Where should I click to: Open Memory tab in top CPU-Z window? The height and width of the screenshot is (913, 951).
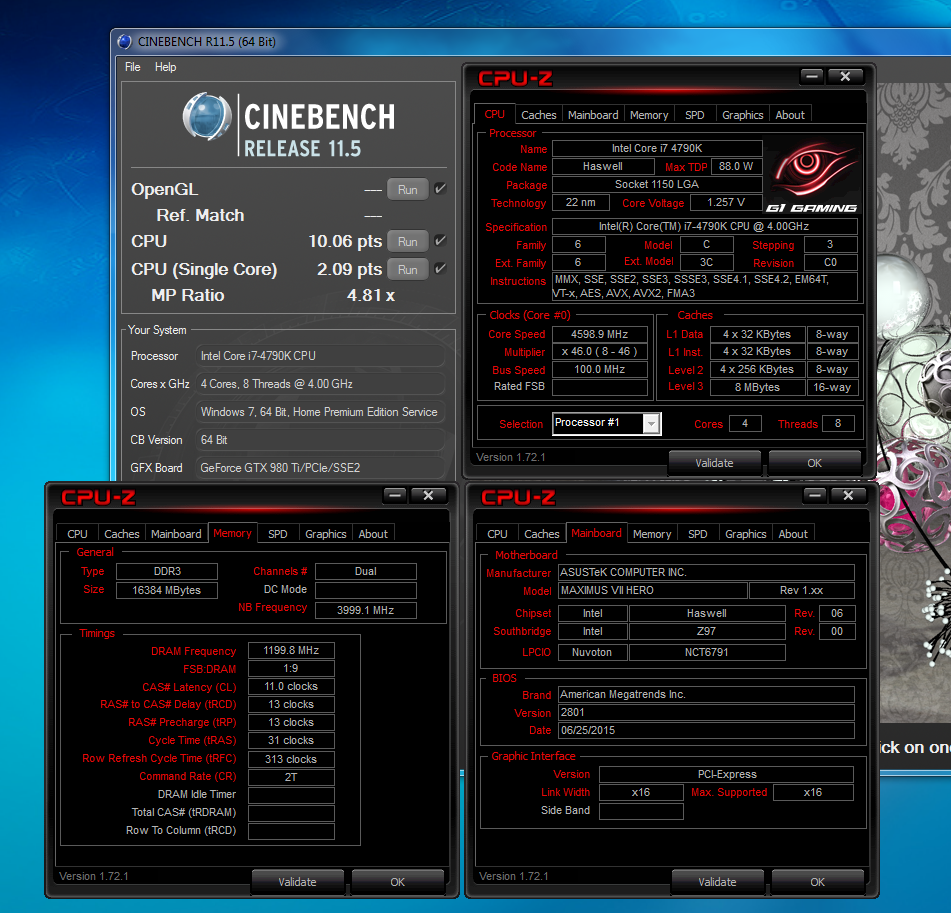tap(649, 115)
